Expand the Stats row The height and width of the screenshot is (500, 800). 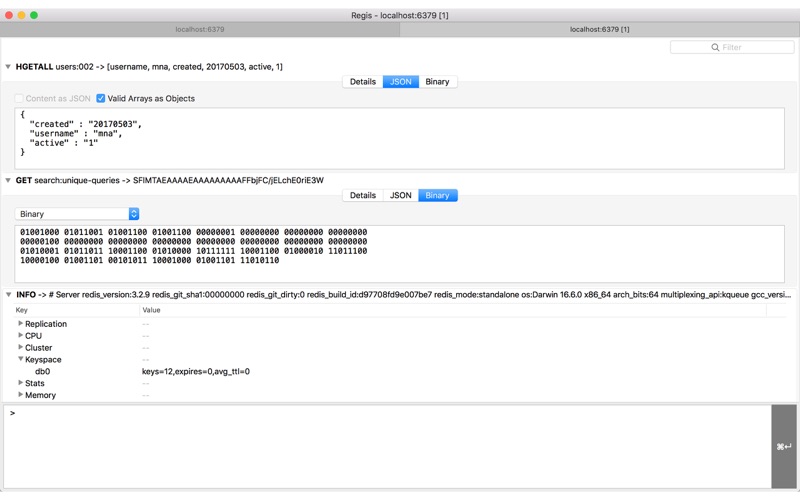point(20,383)
